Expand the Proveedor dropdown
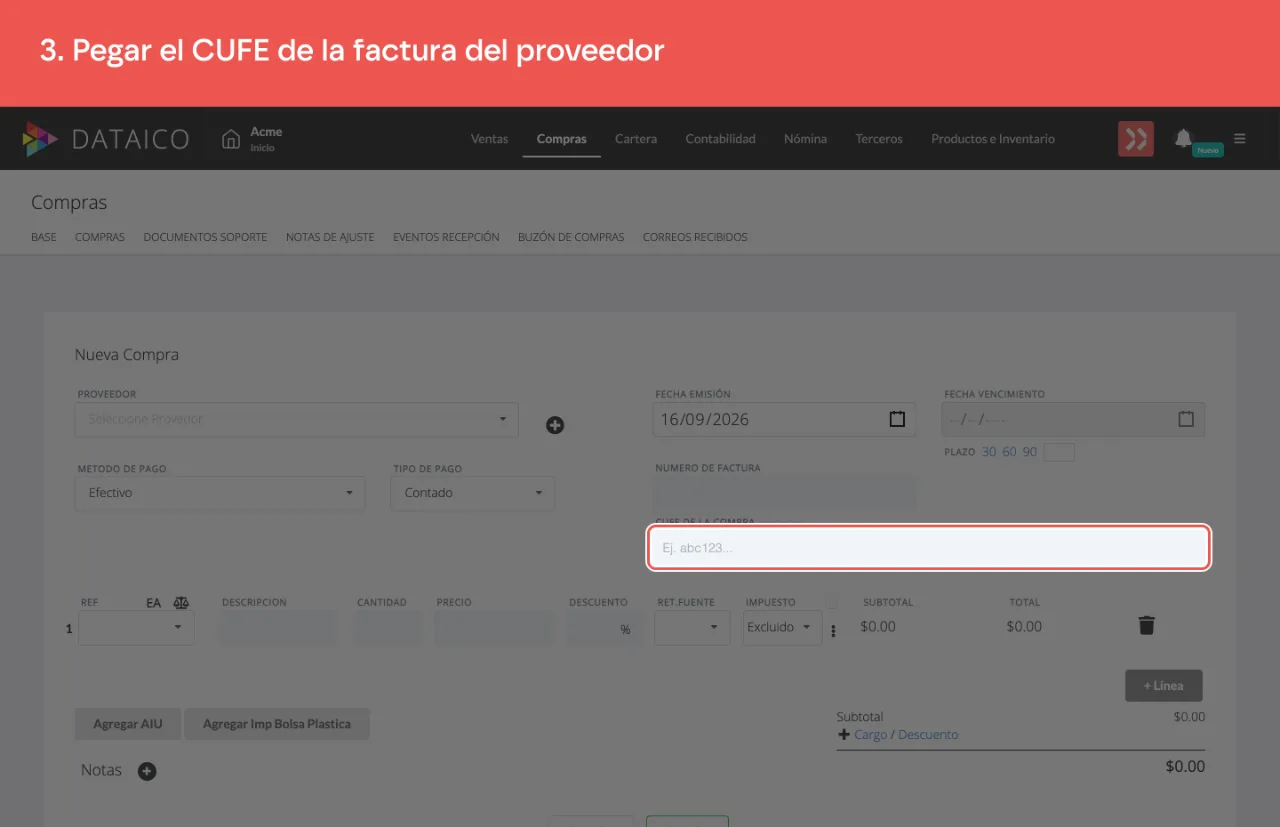 pyautogui.click(x=297, y=419)
